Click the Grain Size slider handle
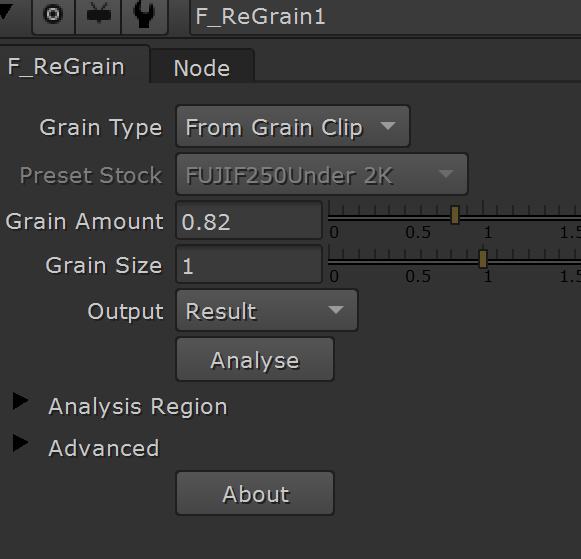Viewport: 581px width, 559px height. click(482, 259)
